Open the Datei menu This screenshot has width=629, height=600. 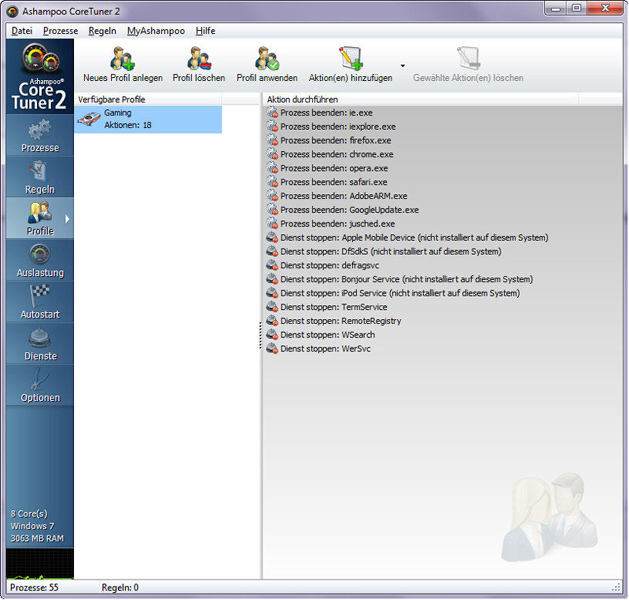[x=22, y=31]
